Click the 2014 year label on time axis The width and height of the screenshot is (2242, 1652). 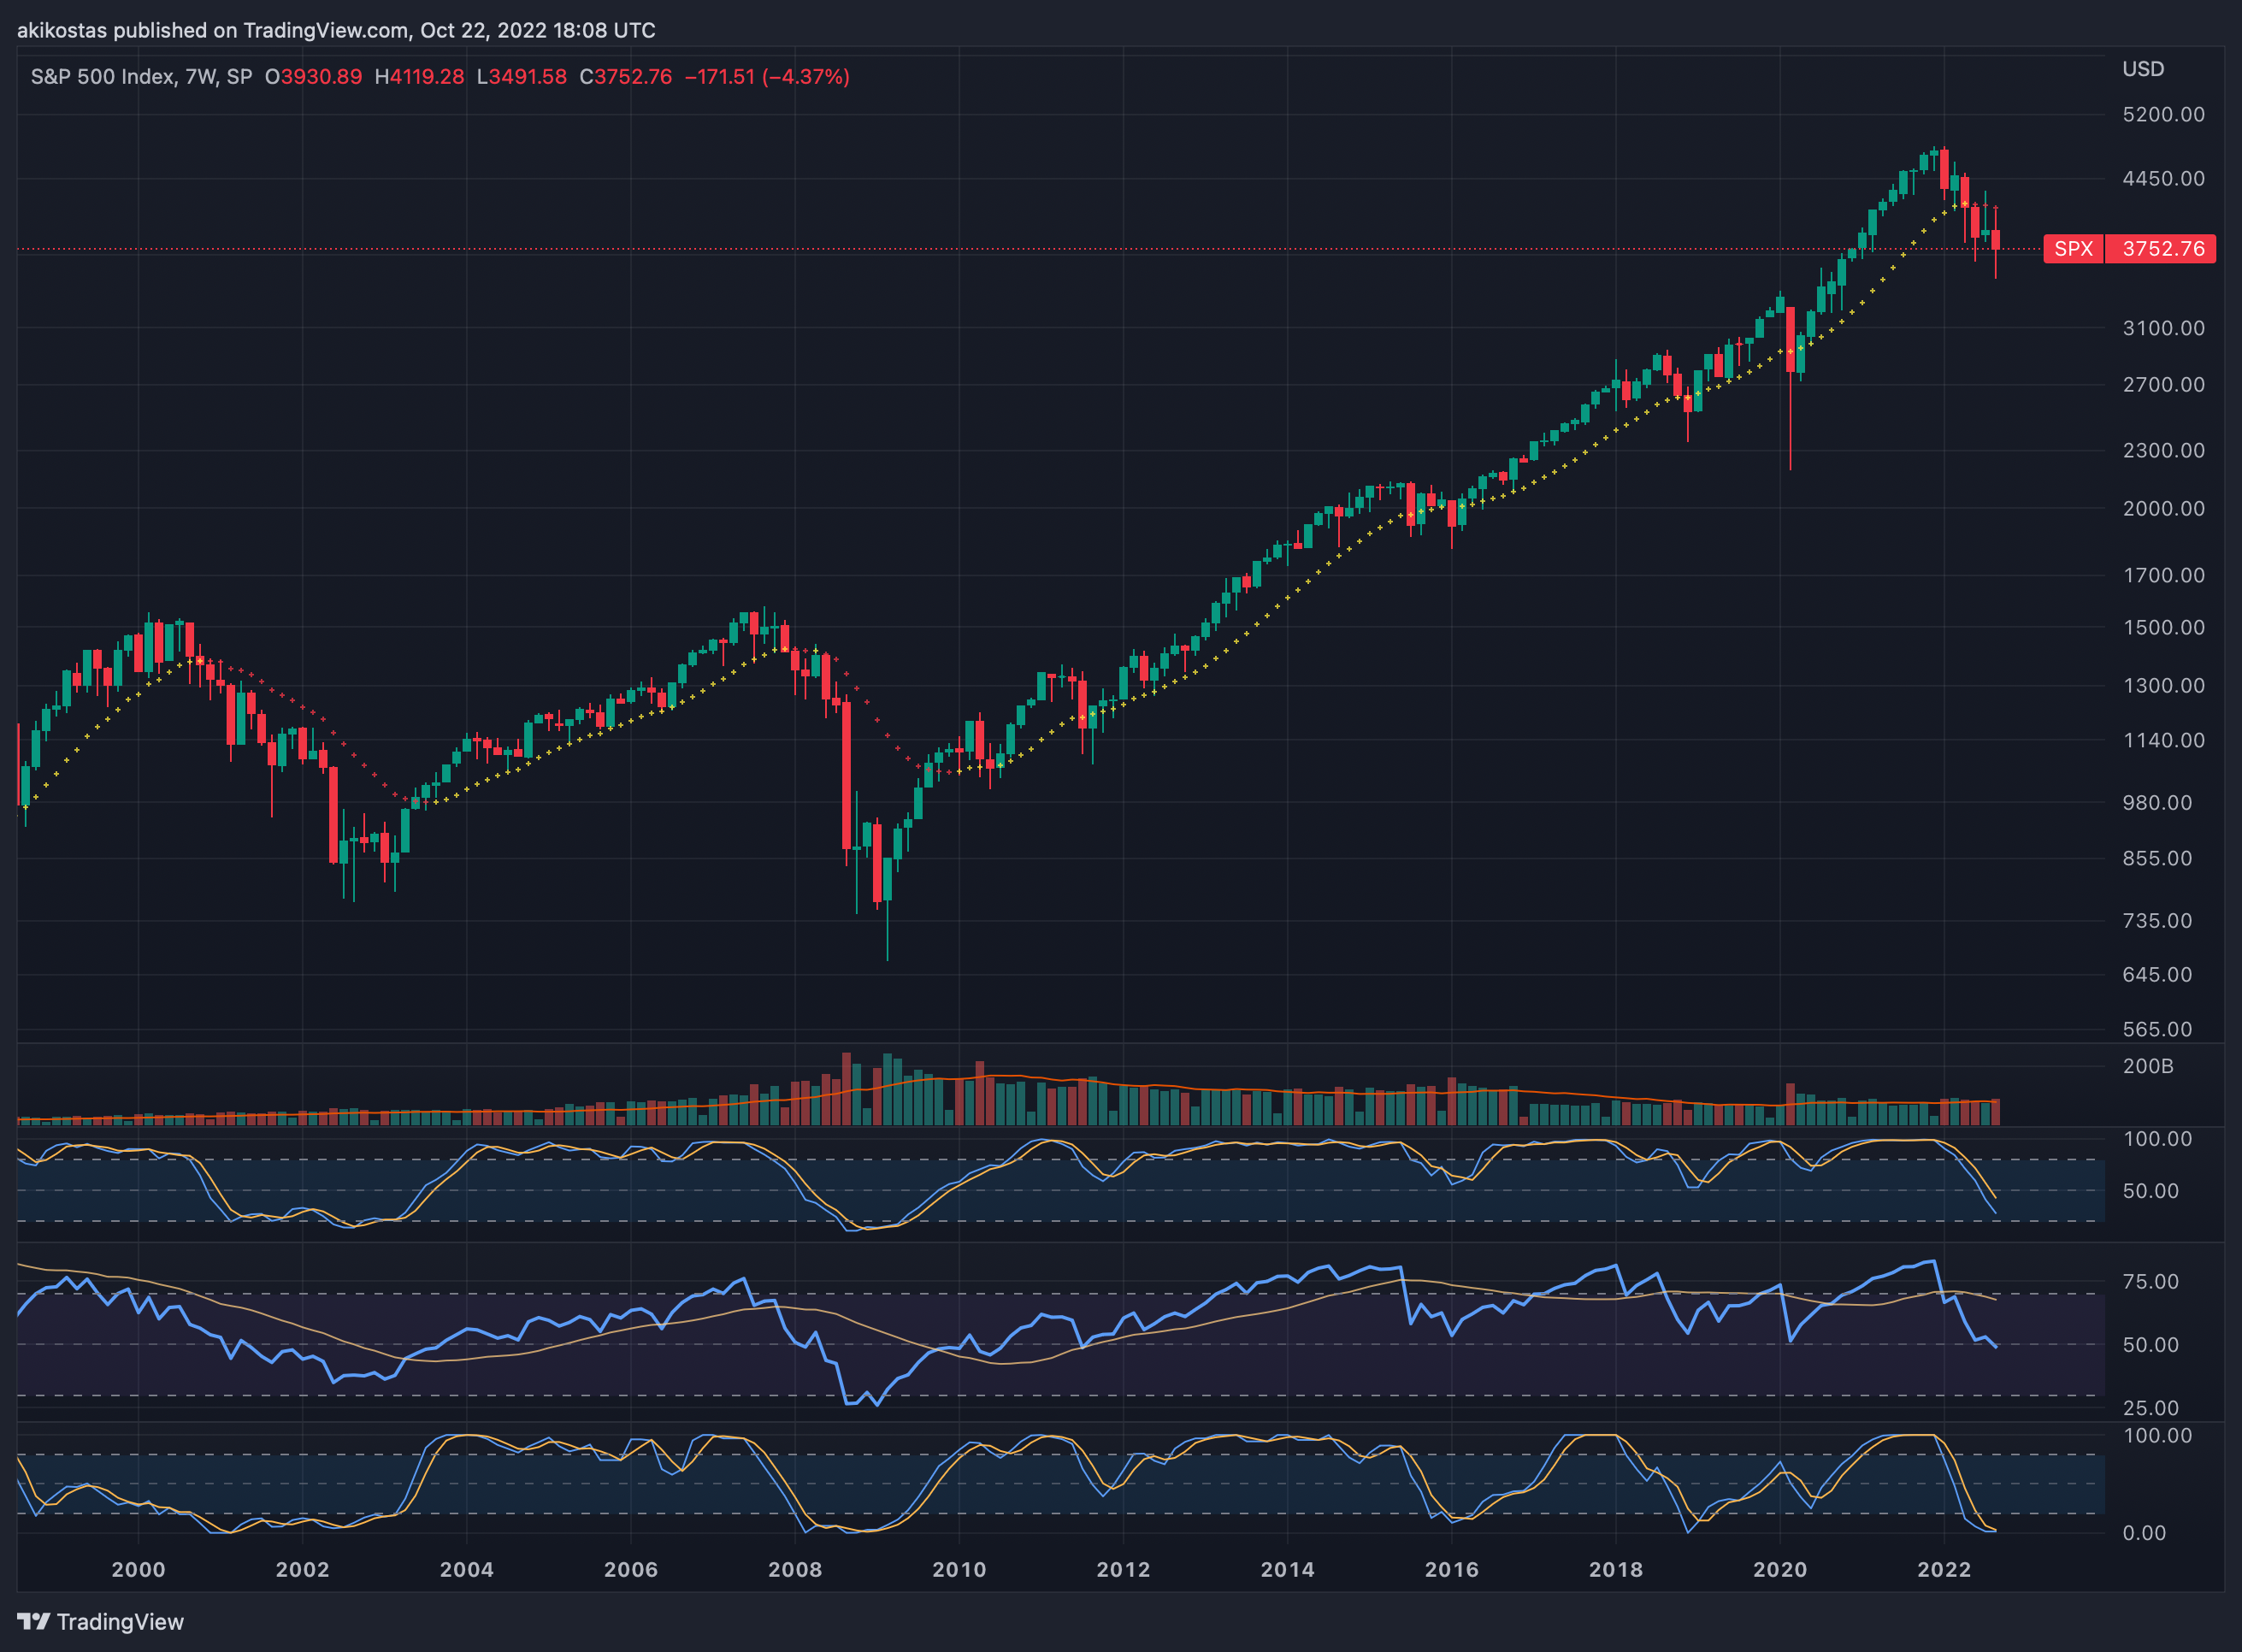[1287, 1569]
